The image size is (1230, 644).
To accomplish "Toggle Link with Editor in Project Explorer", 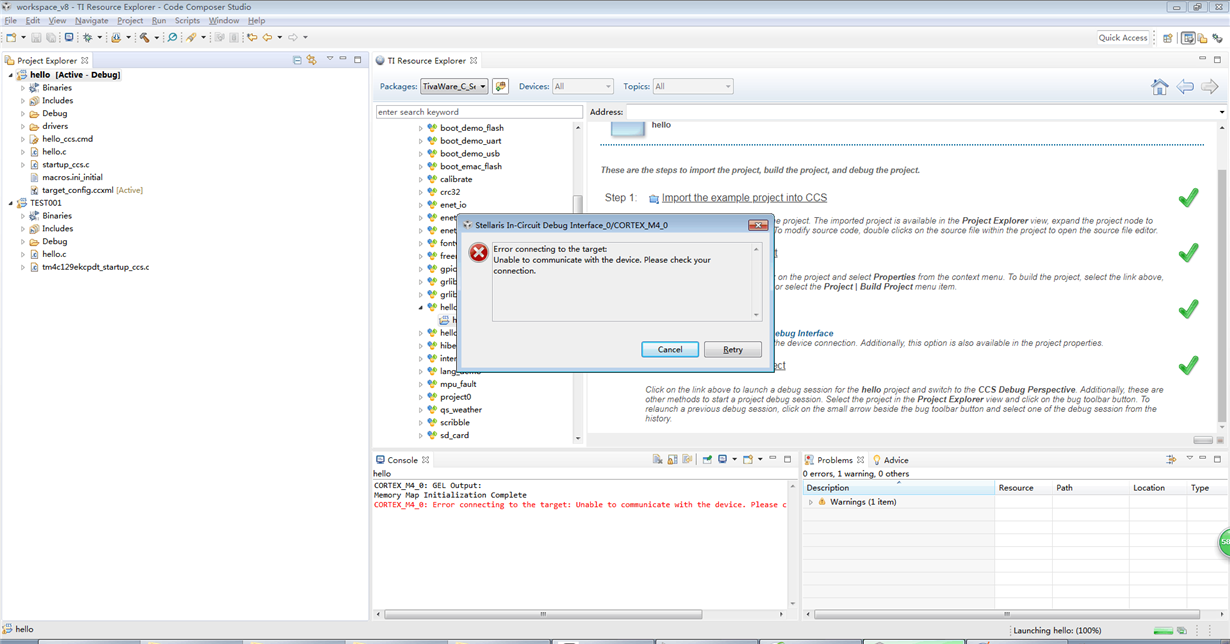I will [x=312, y=60].
